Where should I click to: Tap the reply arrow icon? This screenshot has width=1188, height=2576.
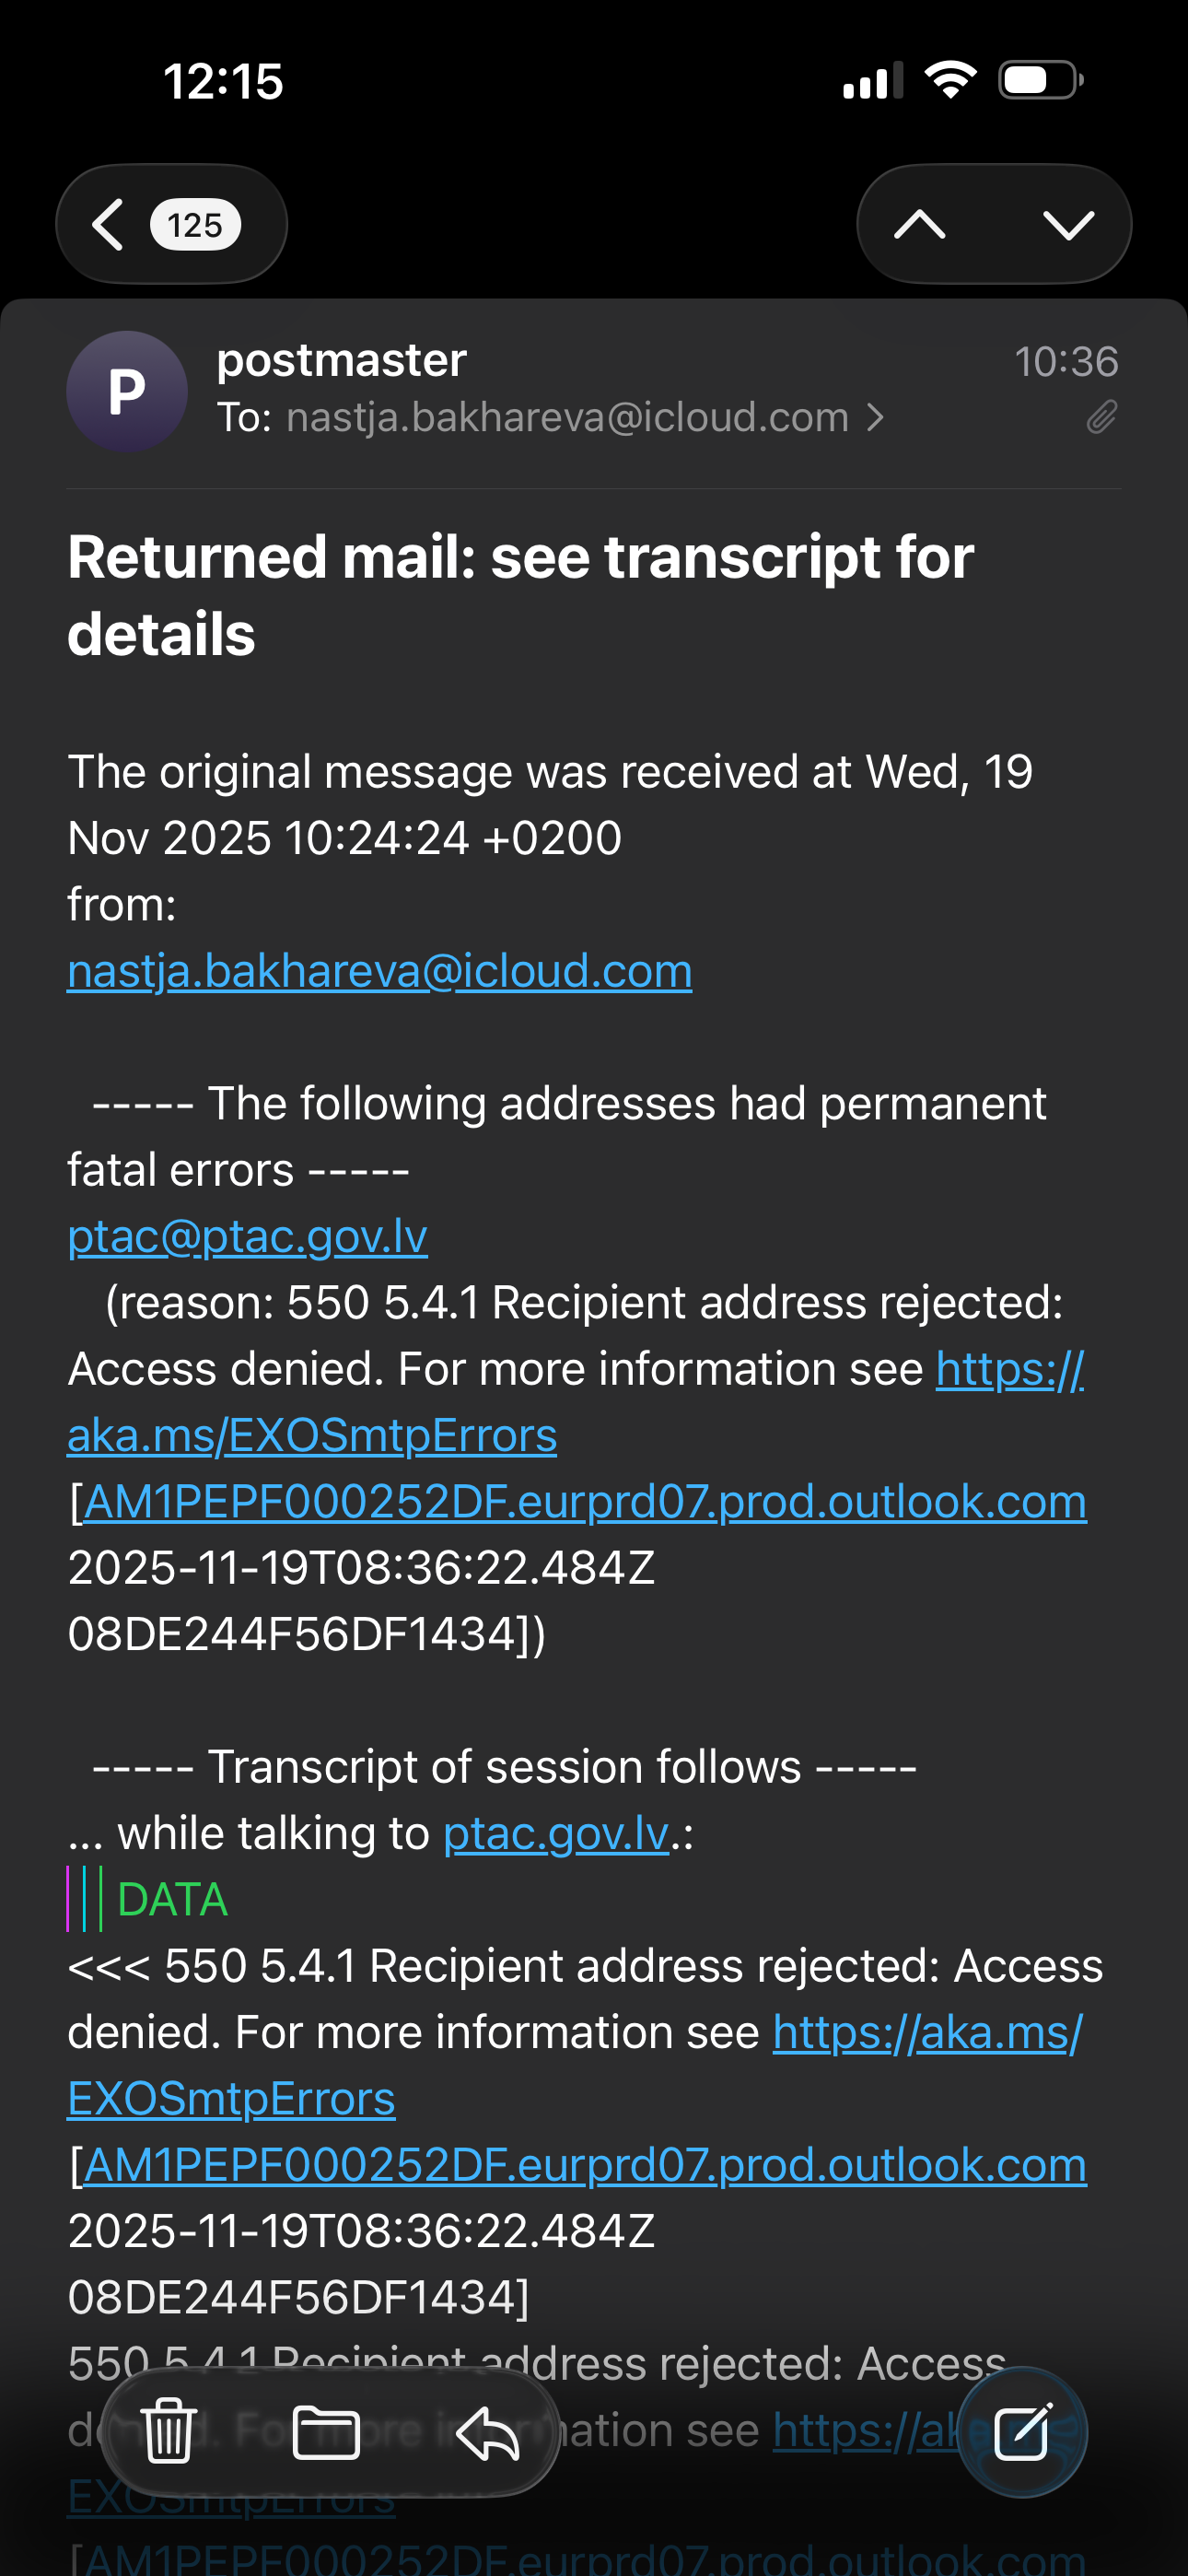pos(487,2430)
